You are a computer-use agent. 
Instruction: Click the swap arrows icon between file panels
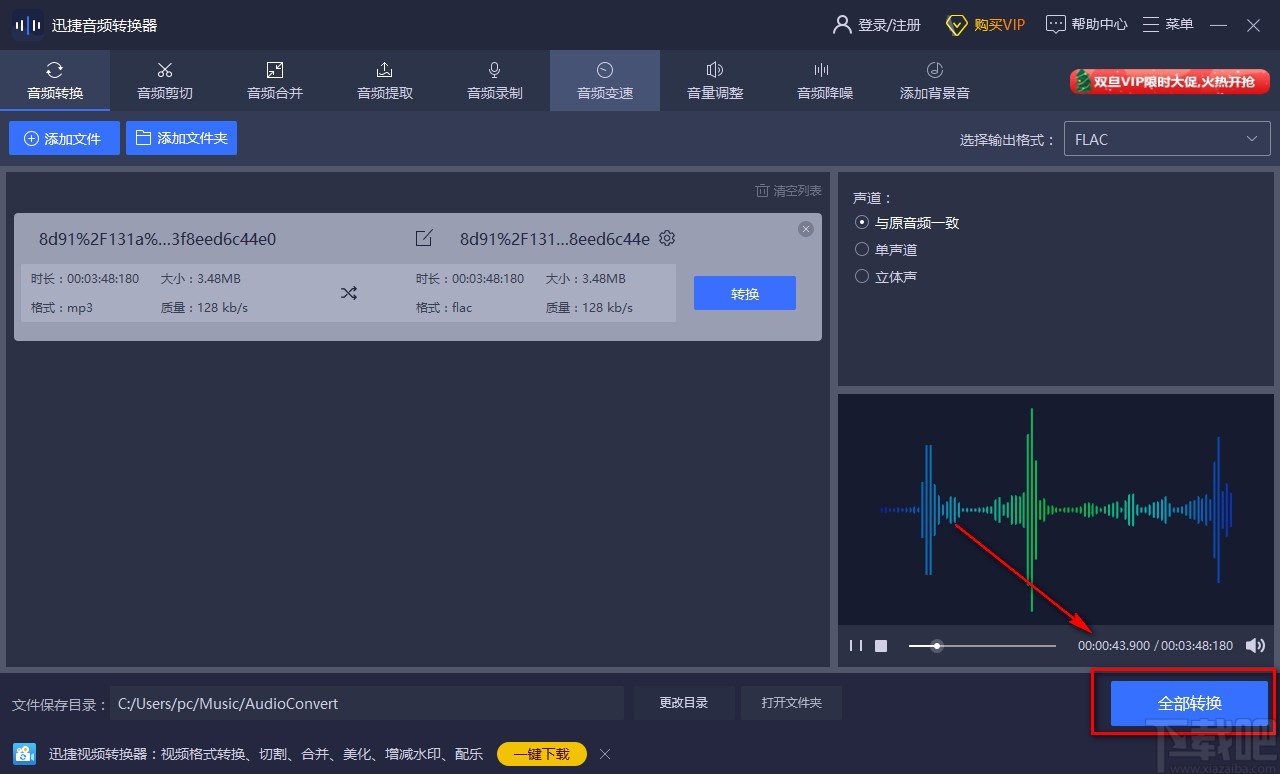click(x=348, y=293)
